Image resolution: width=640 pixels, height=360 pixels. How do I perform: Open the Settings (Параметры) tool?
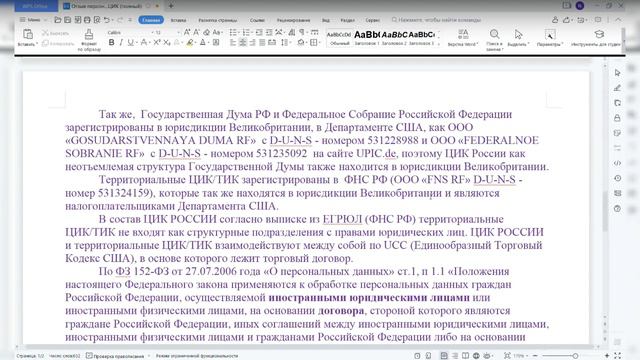pyautogui.click(x=550, y=37)
